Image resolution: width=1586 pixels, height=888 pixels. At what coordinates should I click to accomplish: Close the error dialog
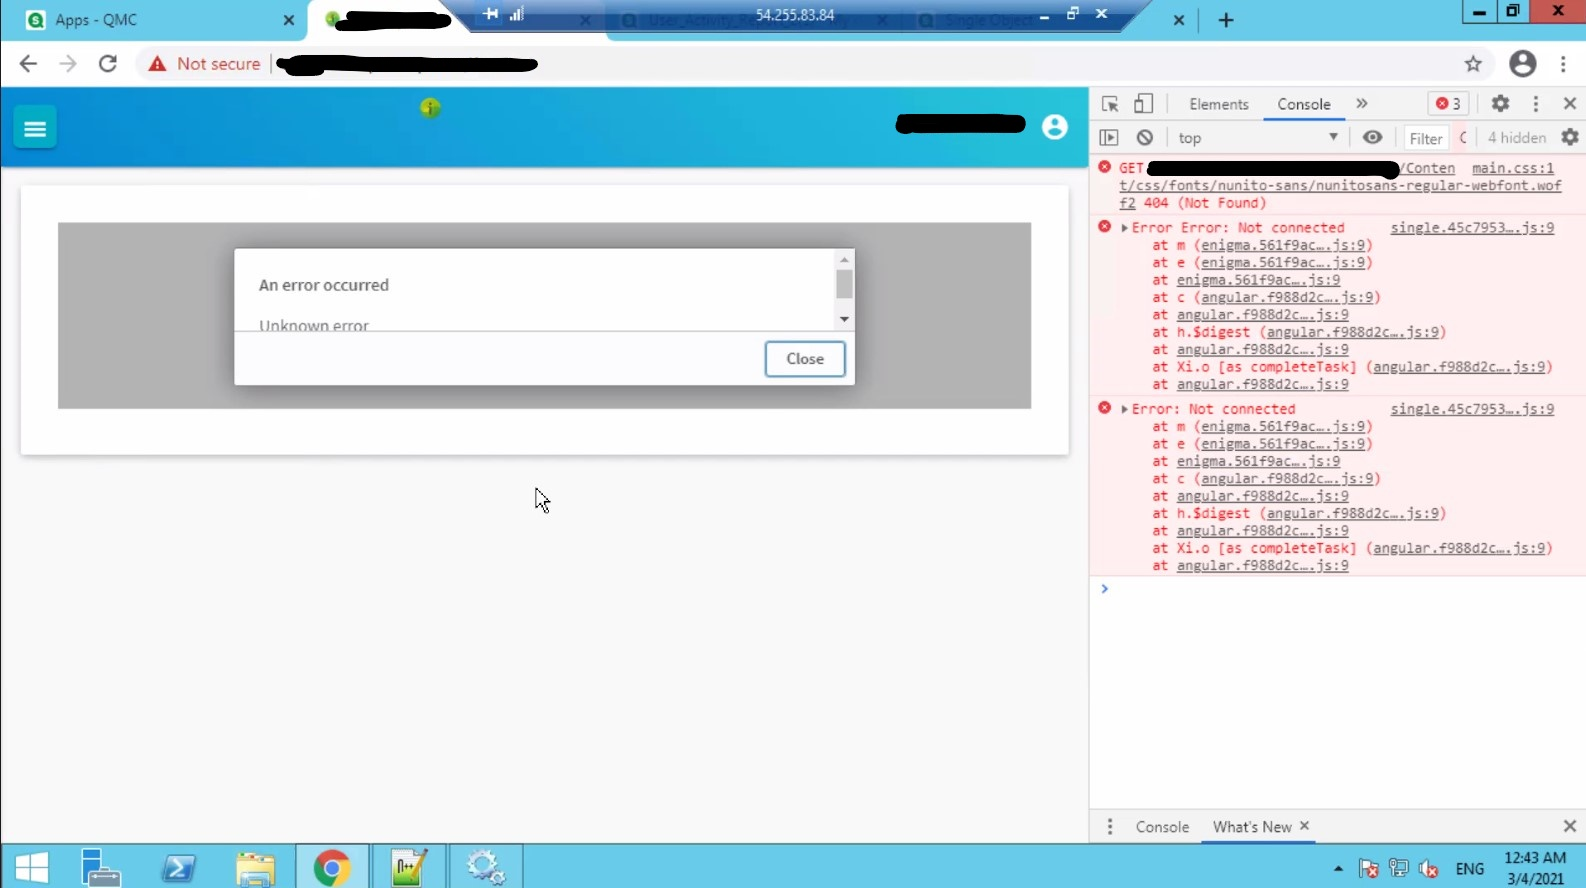tap(805, 359)
